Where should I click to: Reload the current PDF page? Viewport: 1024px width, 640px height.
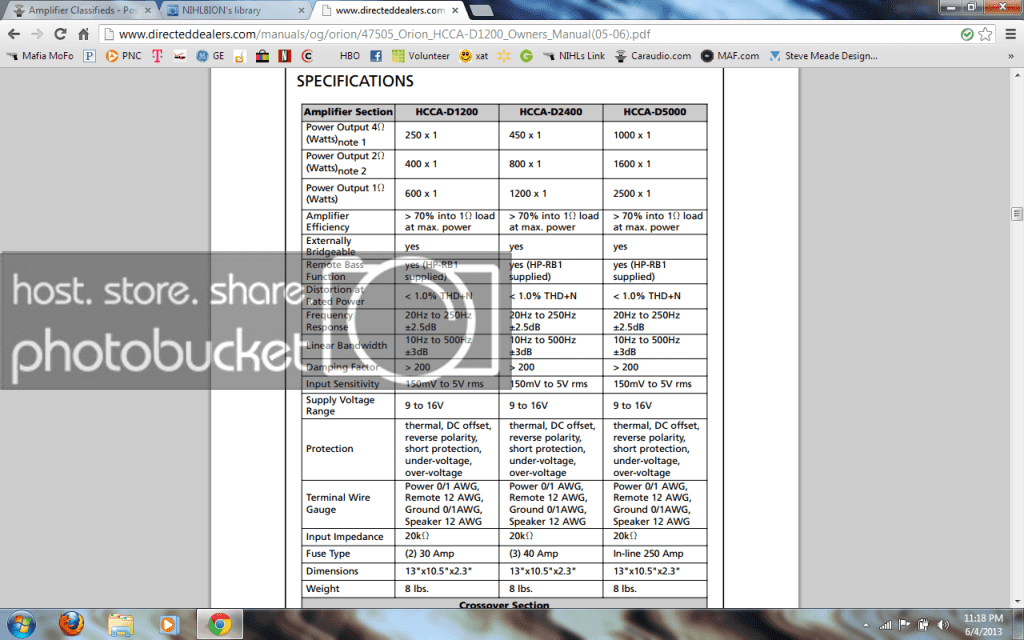click(x=60, y=34)
